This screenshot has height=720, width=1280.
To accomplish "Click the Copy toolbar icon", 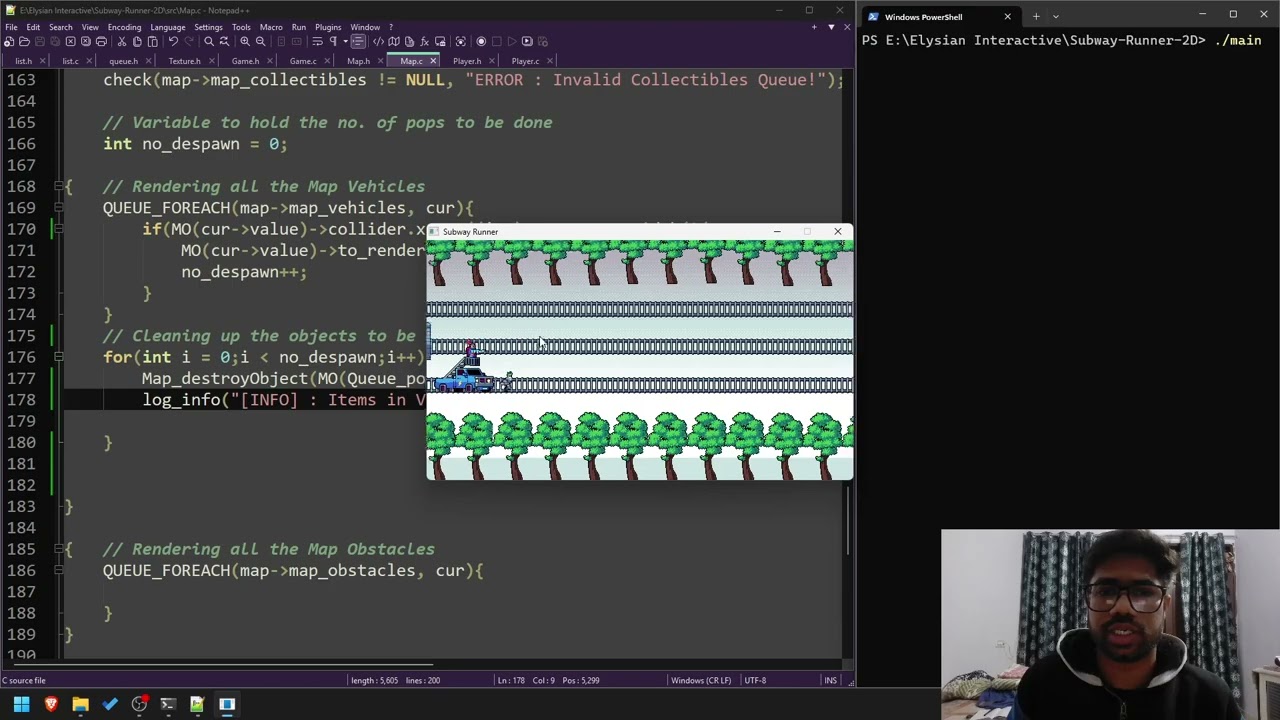I will coord(137,41).
